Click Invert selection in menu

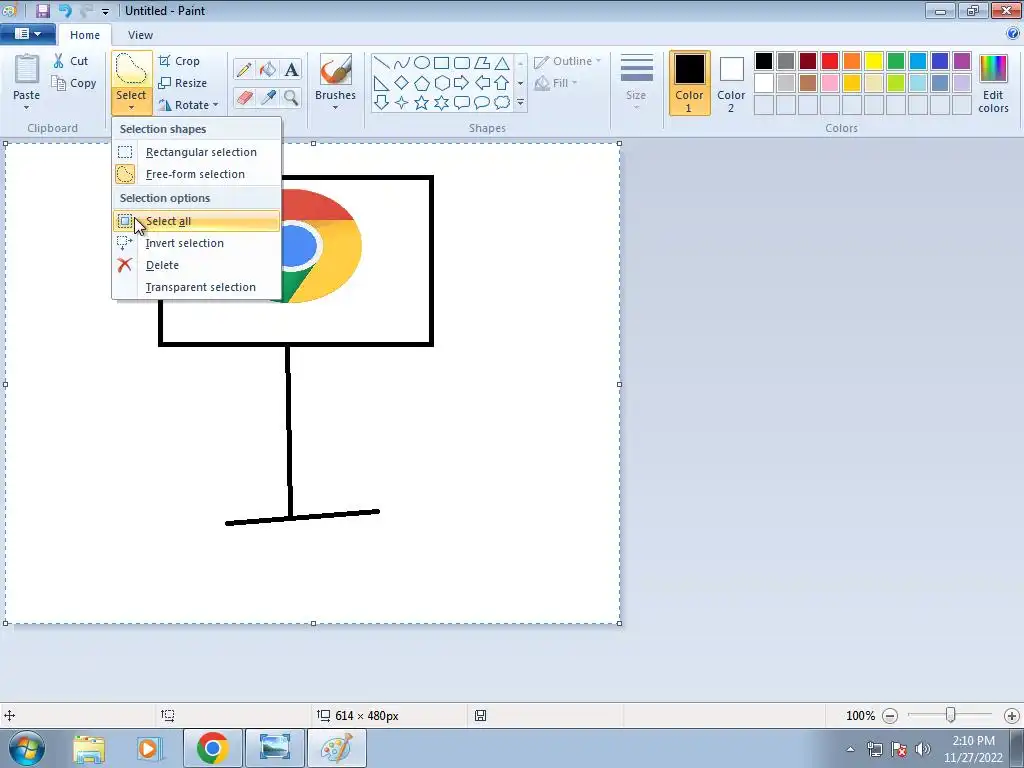pos(197,243)
